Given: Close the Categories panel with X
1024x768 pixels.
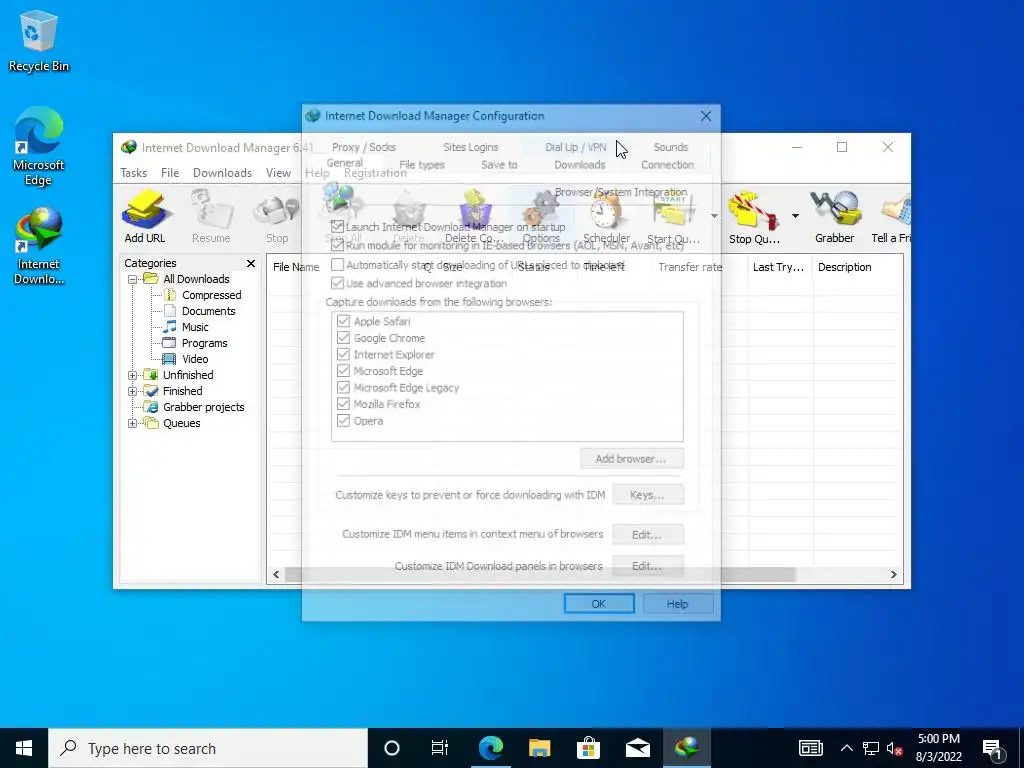Looking at the screenshot, I should click(251, 263).
